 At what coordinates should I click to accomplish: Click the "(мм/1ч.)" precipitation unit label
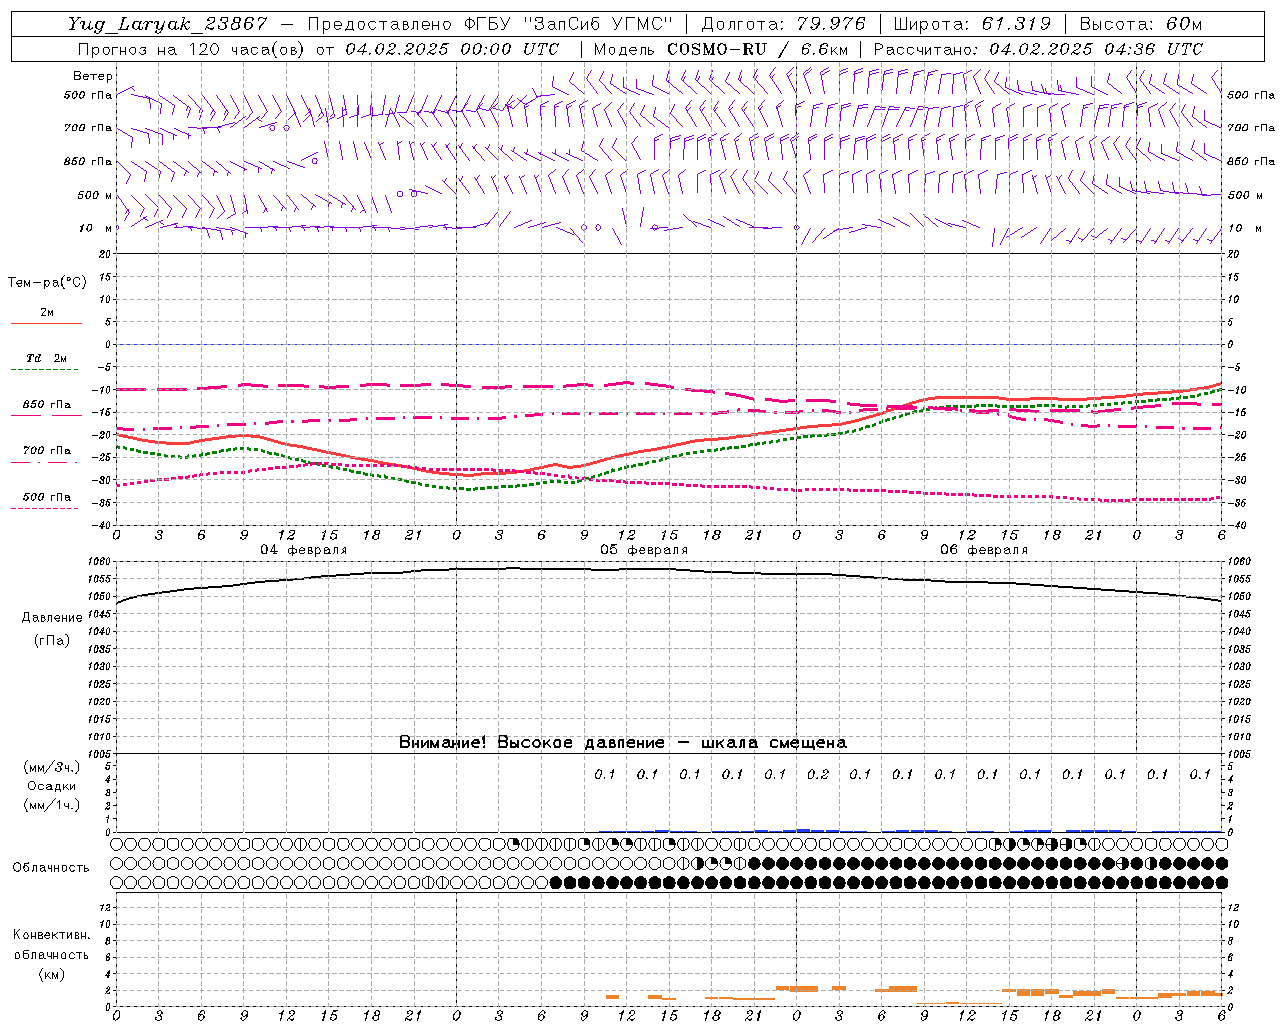(x=52, y=805)
